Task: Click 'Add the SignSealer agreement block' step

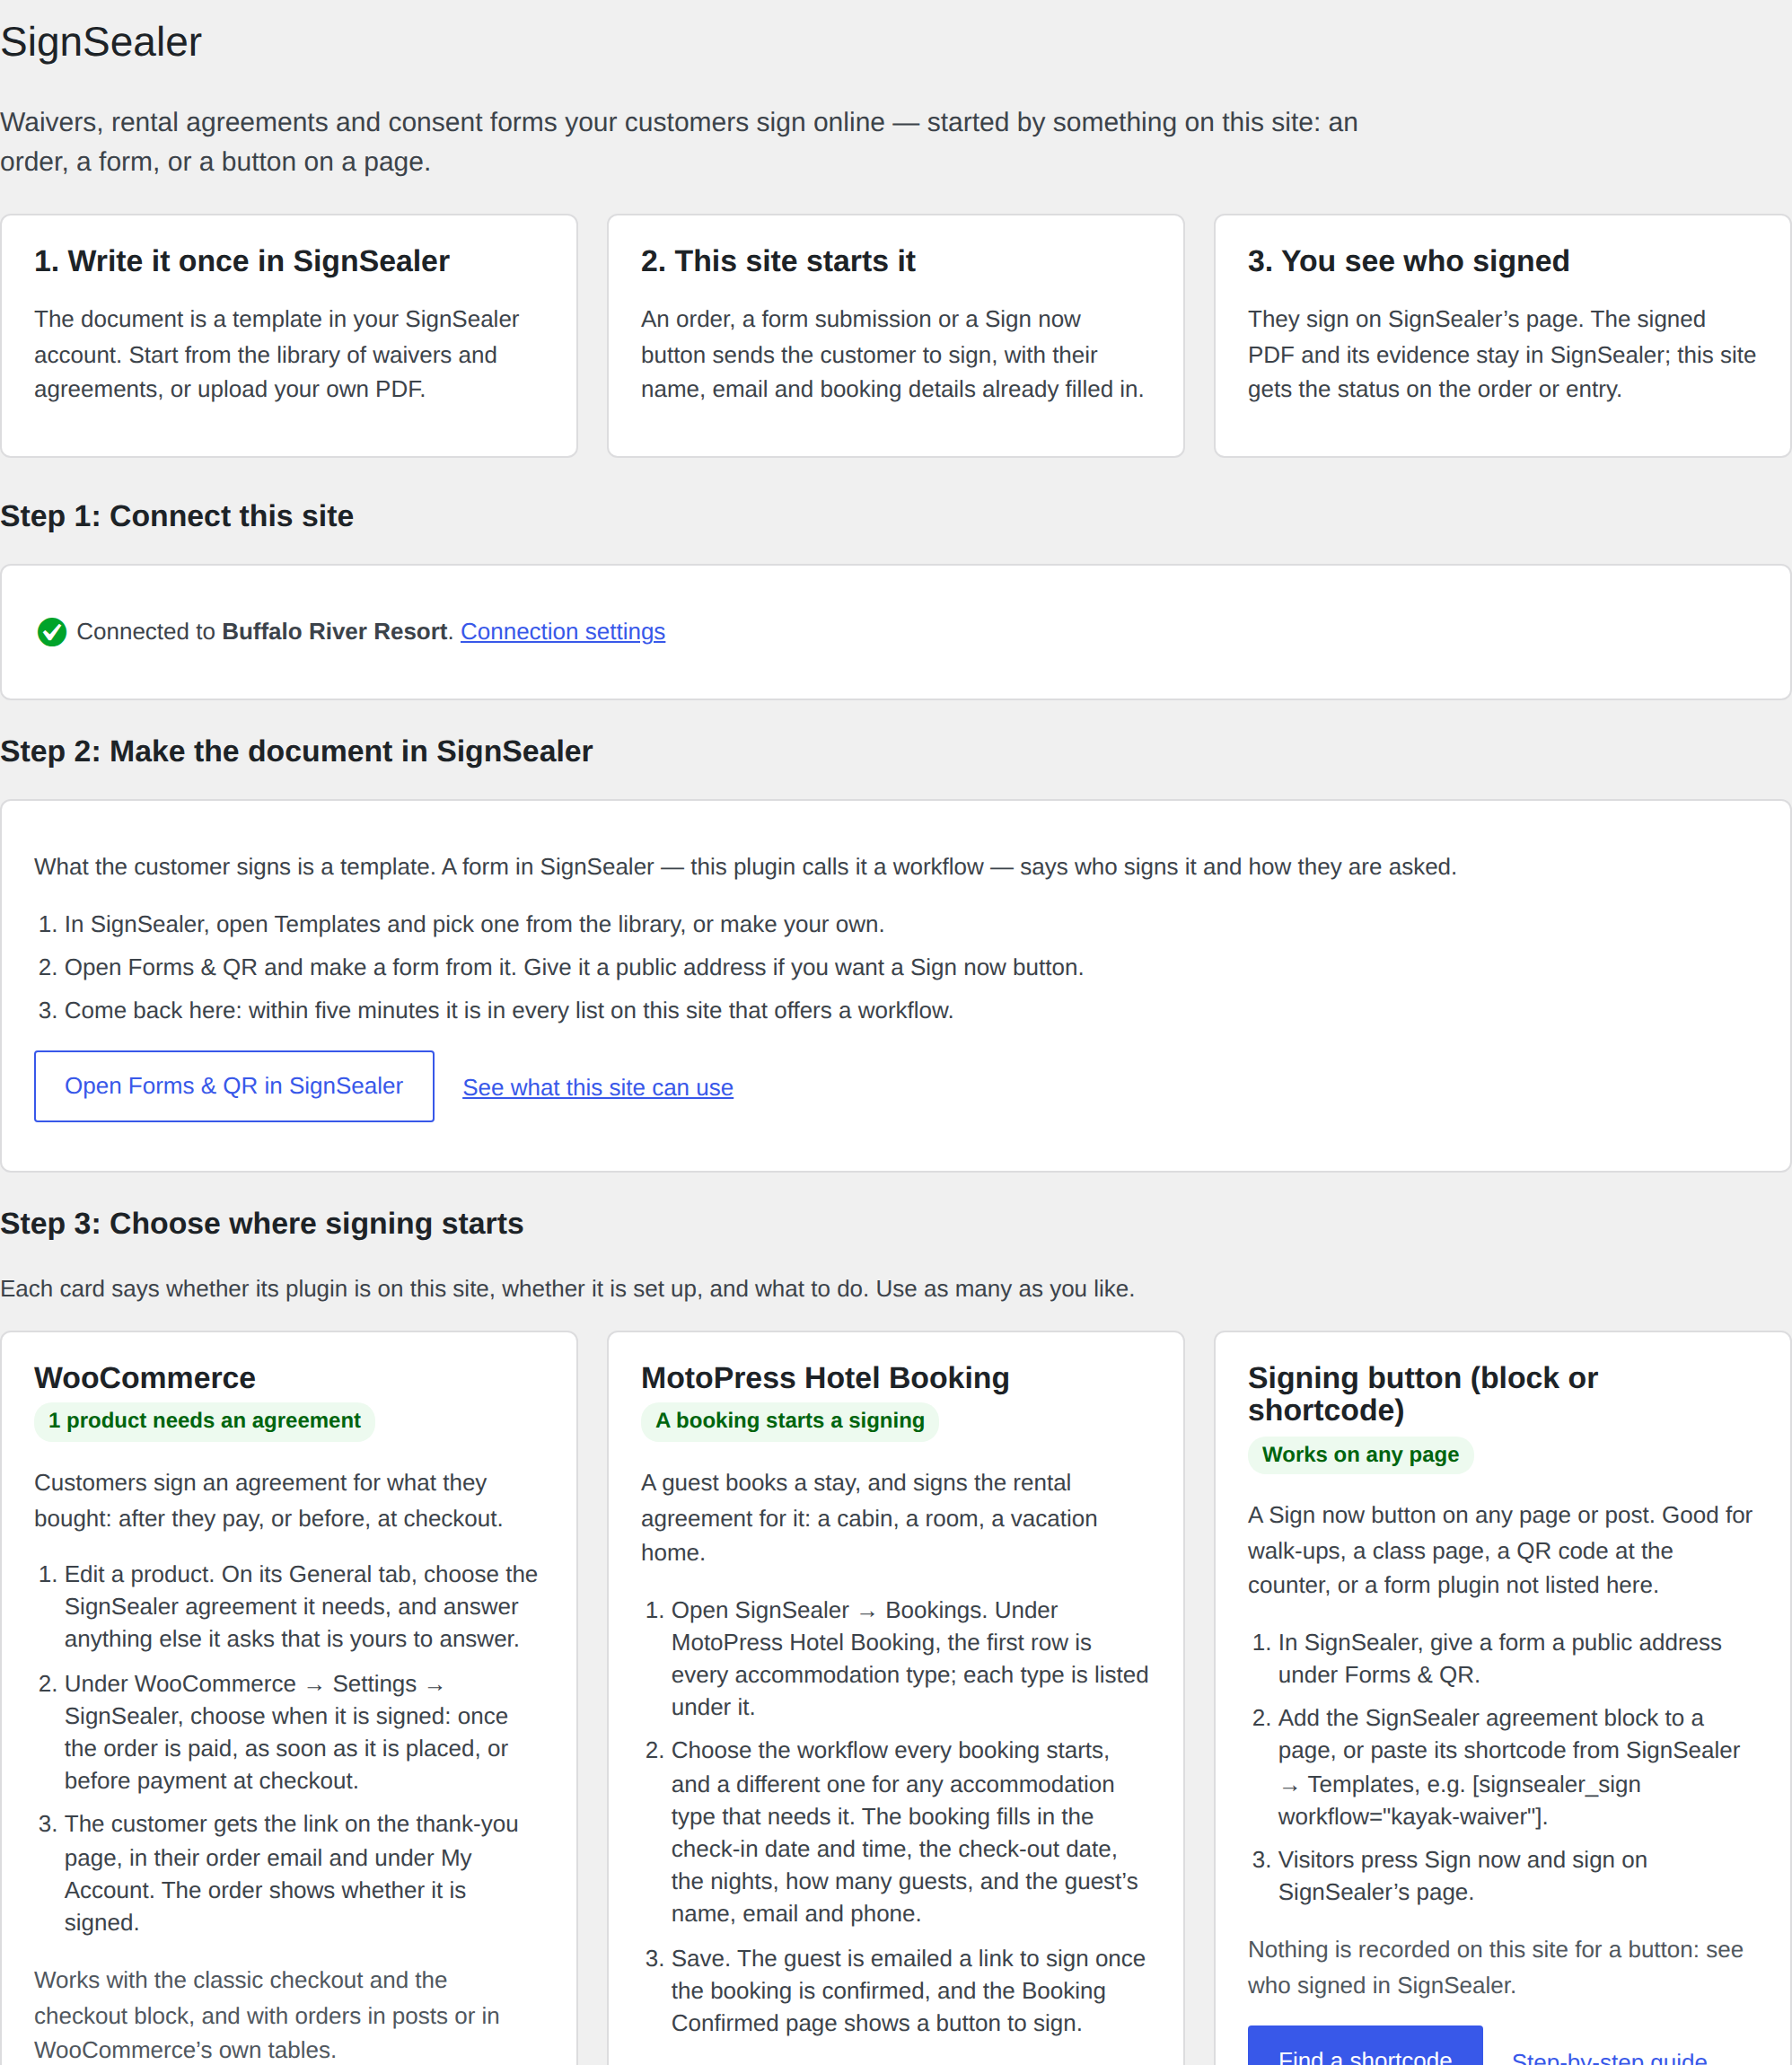Action: tap(1508, 1767)
